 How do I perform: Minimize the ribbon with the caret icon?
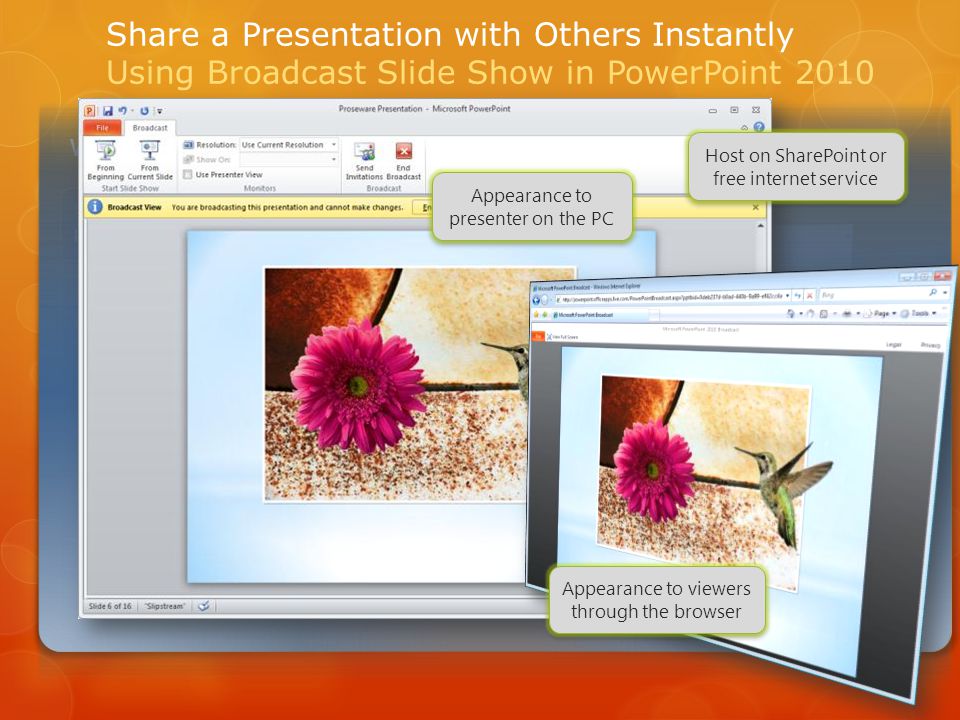point(744,127)
